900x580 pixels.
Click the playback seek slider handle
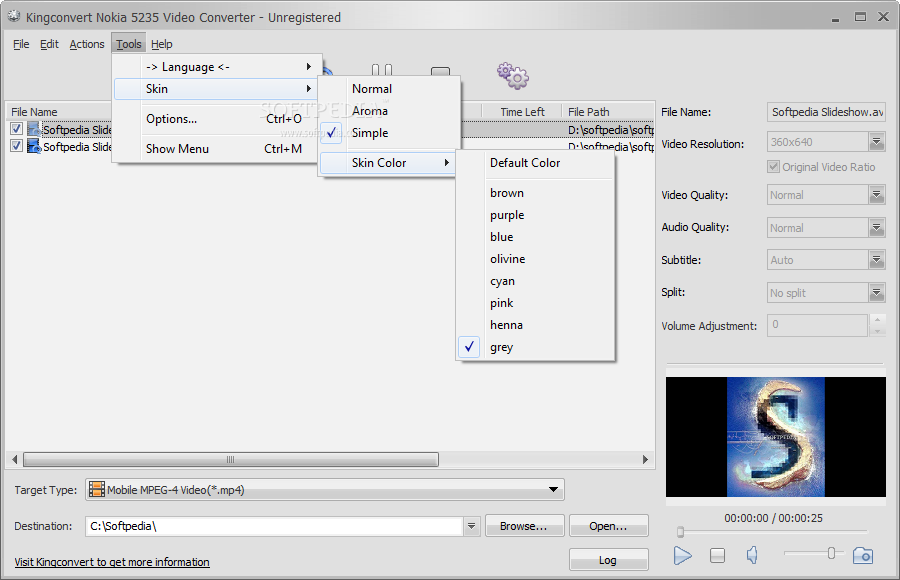point(680,532)
